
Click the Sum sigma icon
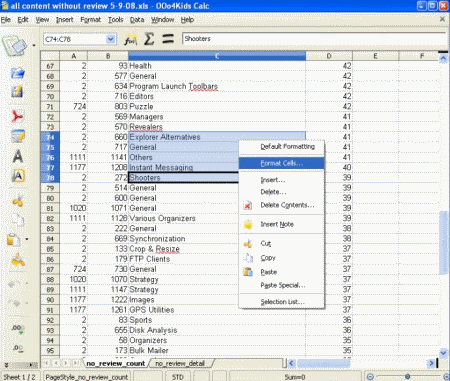[x=149, y=39]
